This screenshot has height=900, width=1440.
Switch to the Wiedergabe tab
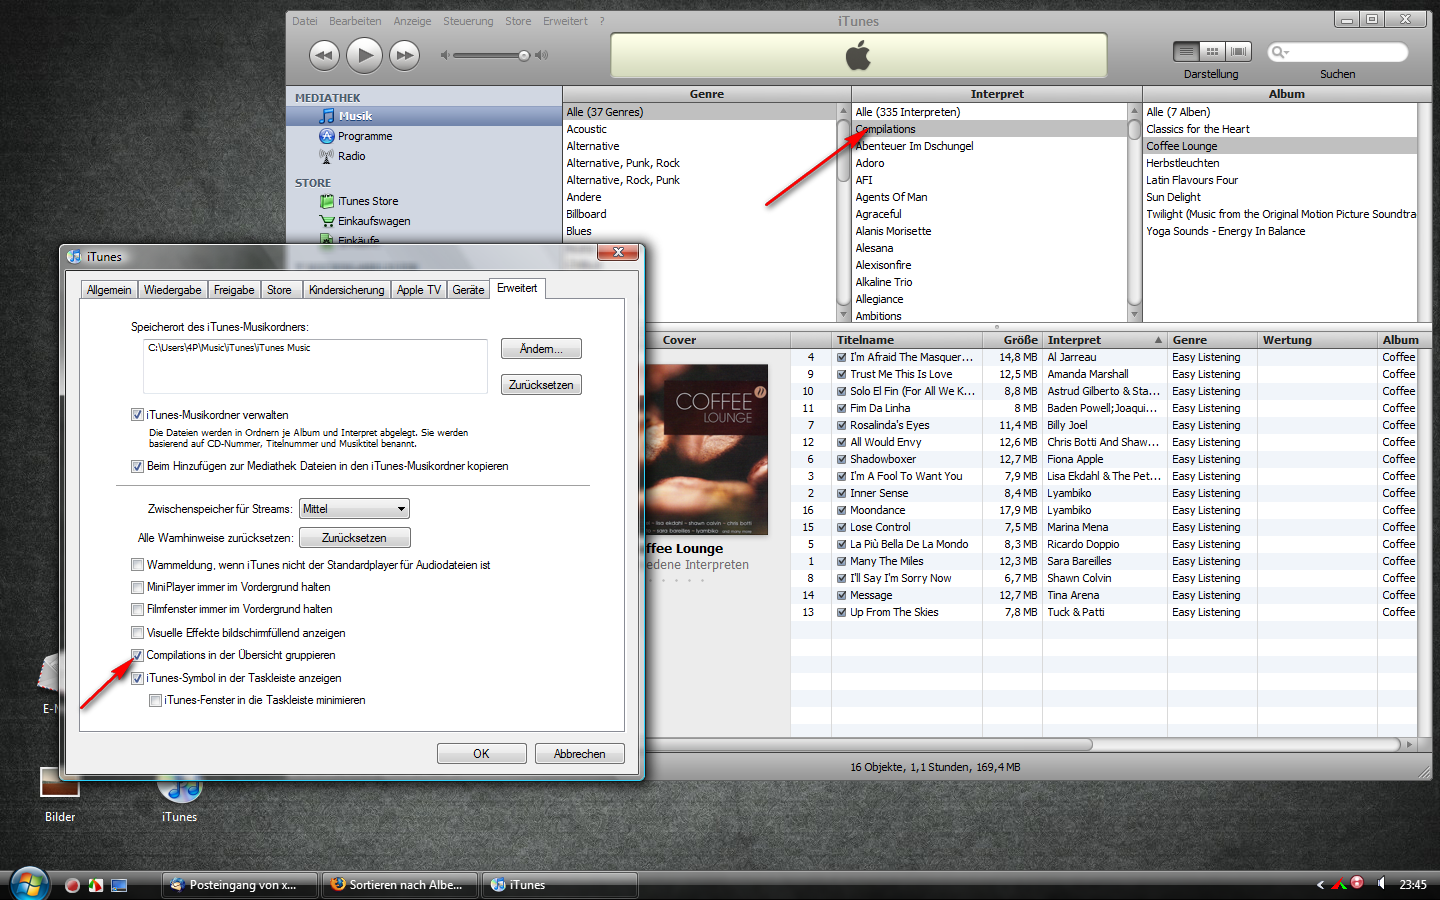click(172, 290)
